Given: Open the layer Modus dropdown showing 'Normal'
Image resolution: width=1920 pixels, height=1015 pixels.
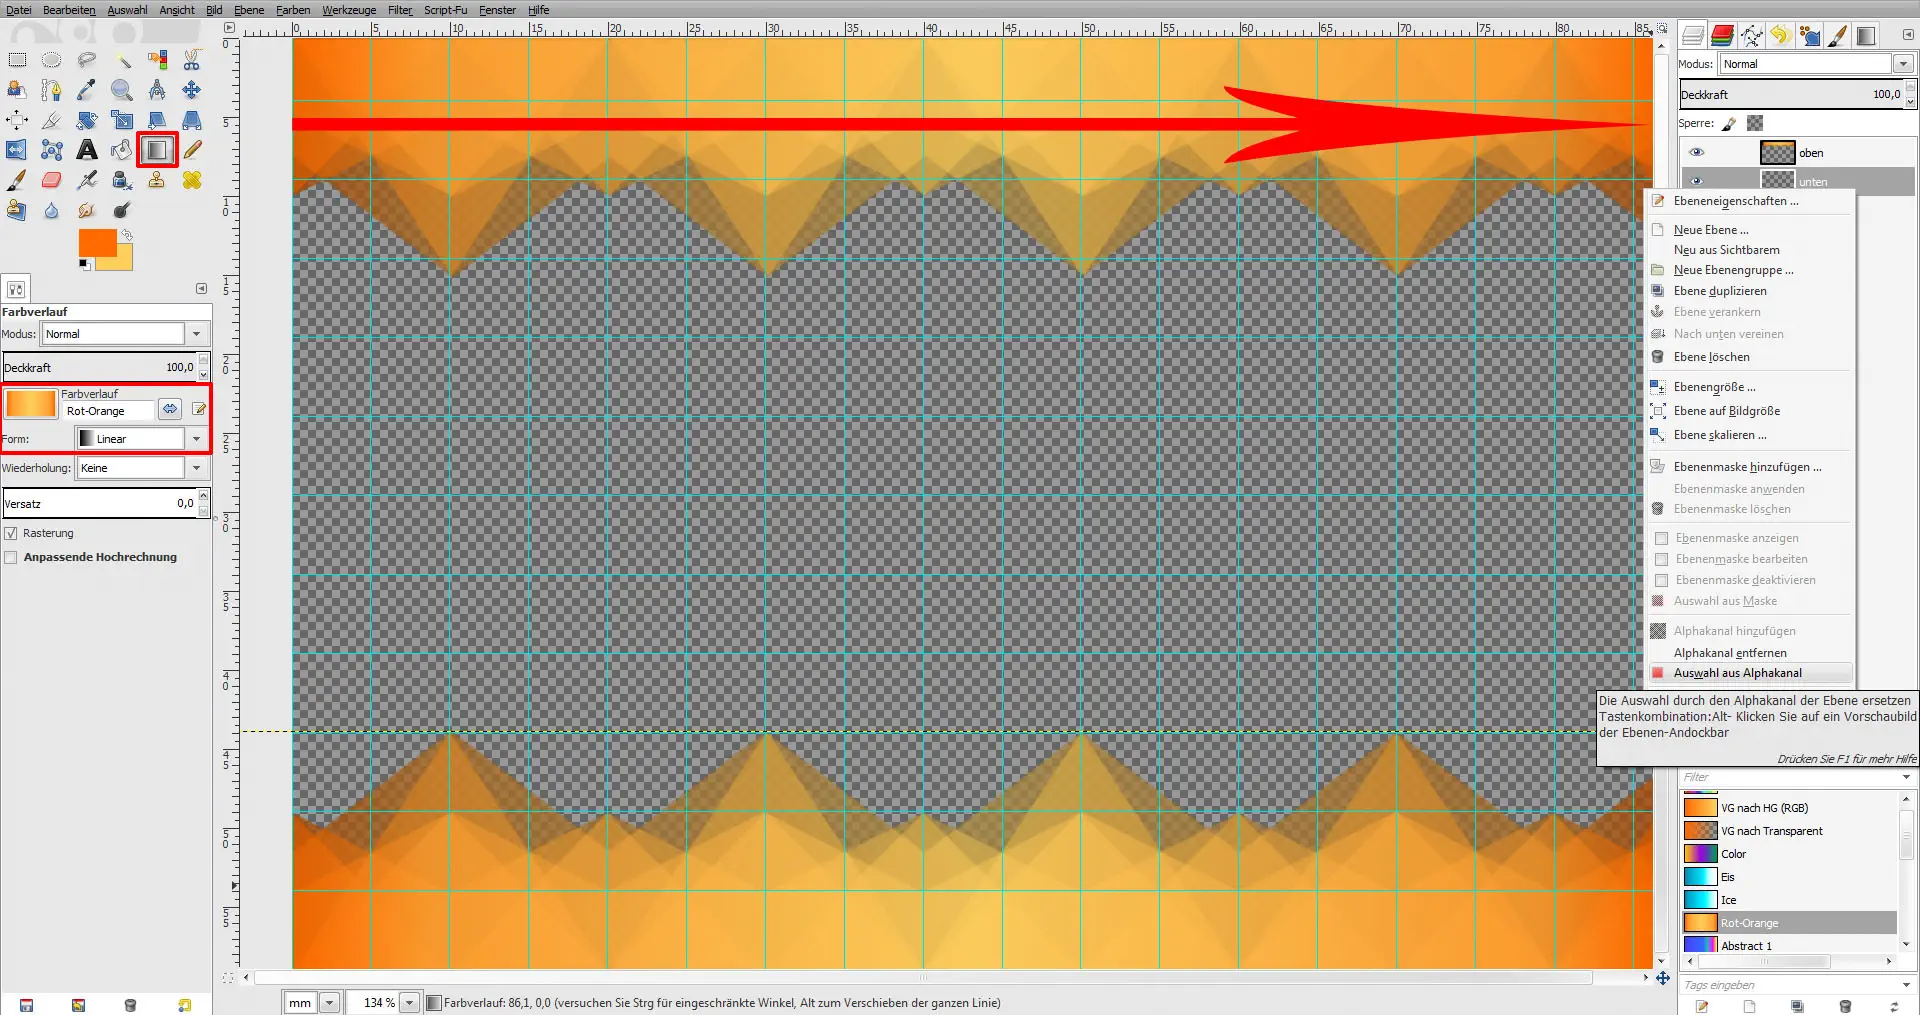Looking at the screenshot, I should pos(1903,63).
